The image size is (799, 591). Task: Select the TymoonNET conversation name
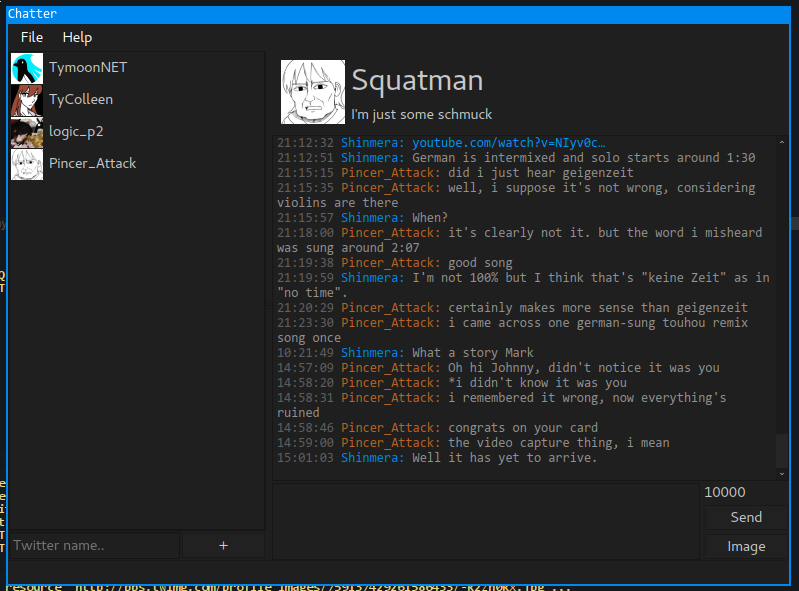[88, 68]
